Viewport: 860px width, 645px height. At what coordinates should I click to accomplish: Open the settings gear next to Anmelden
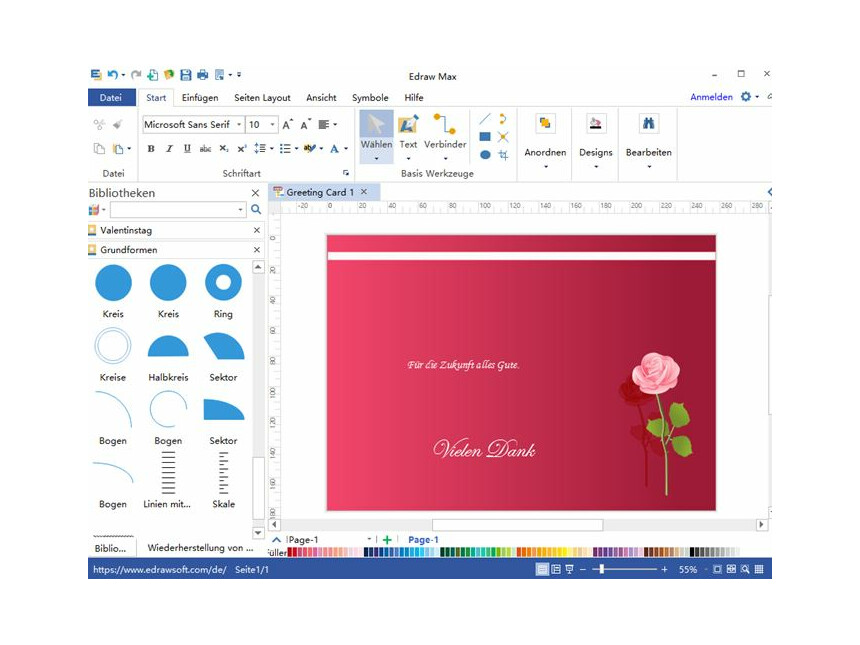click(745, 97)
